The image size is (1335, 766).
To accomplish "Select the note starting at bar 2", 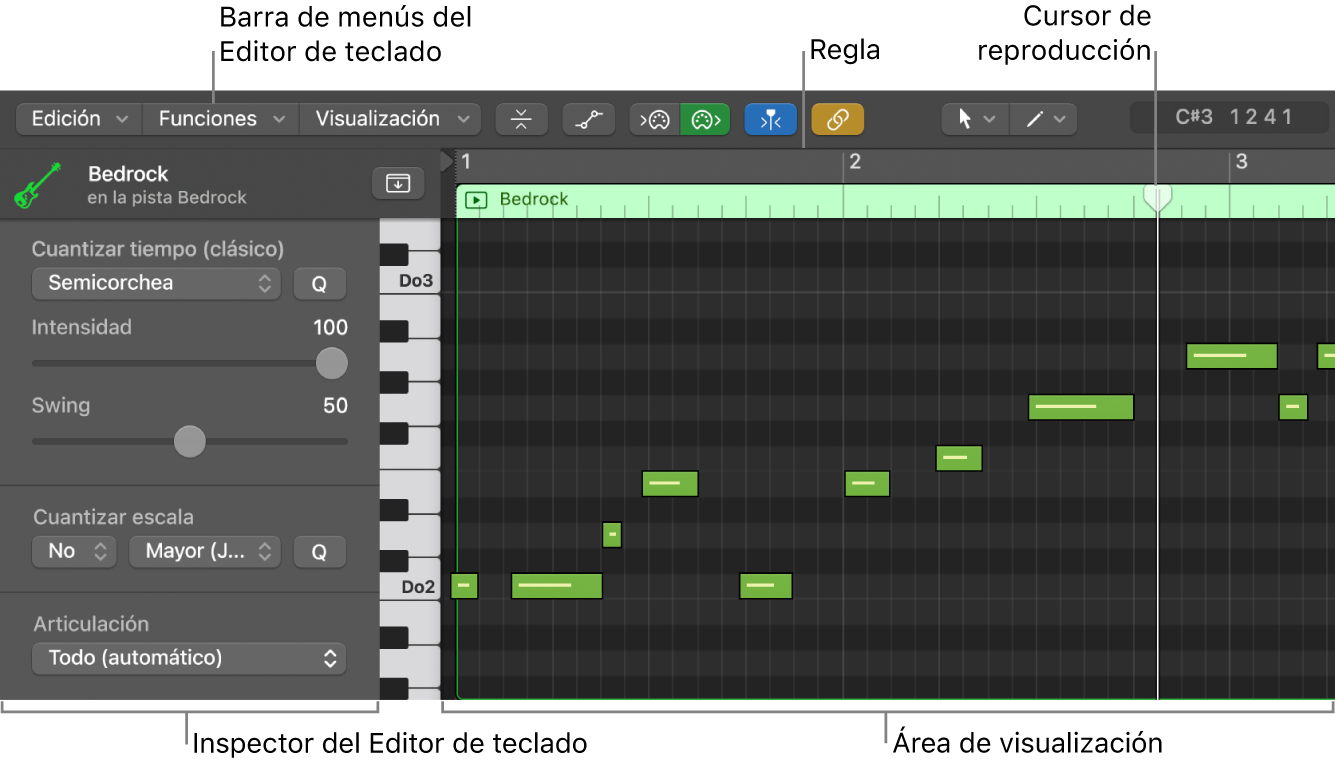I will pos(867,484).
